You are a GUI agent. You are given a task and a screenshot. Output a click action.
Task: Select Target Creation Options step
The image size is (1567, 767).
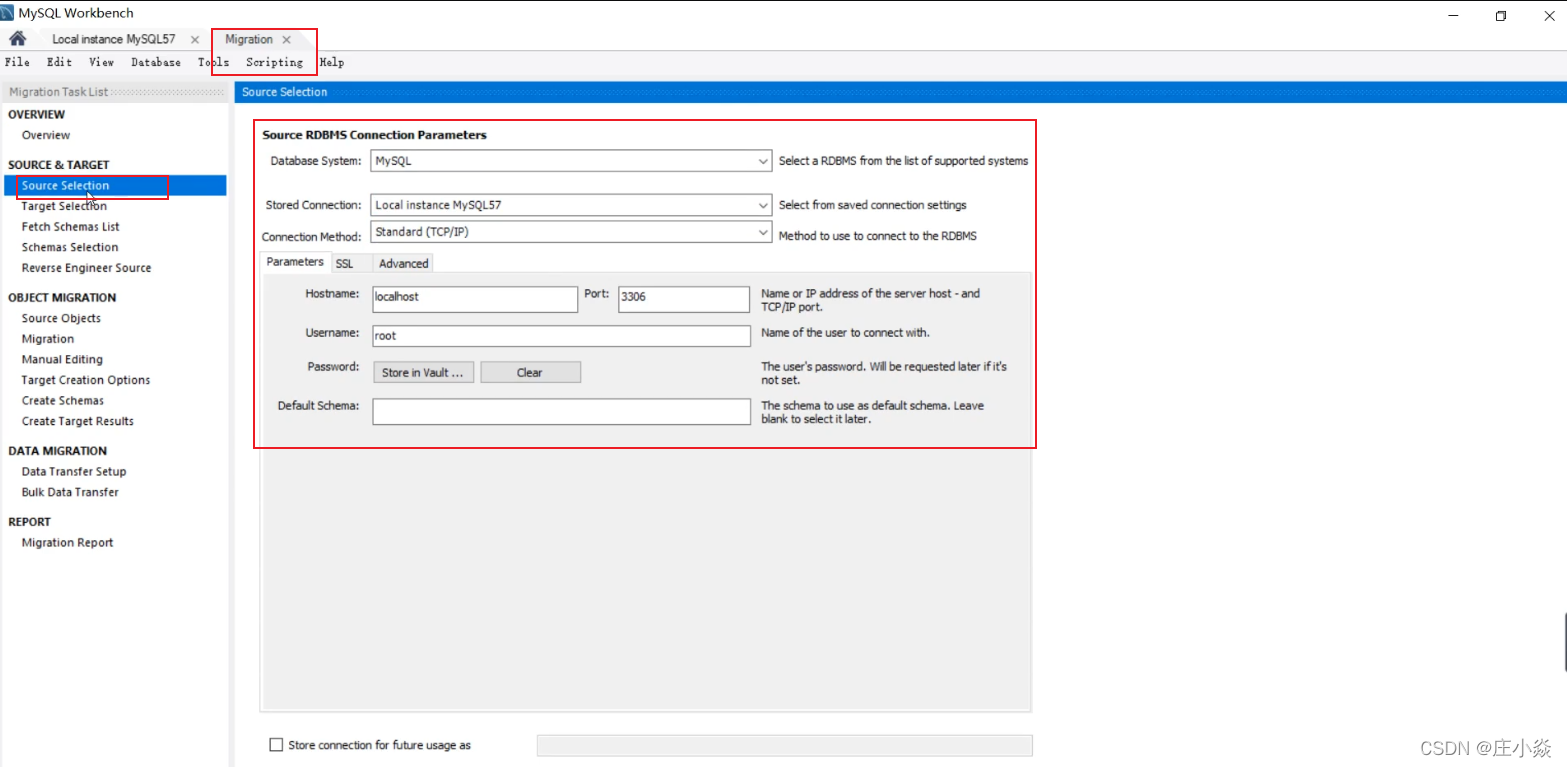86,380
